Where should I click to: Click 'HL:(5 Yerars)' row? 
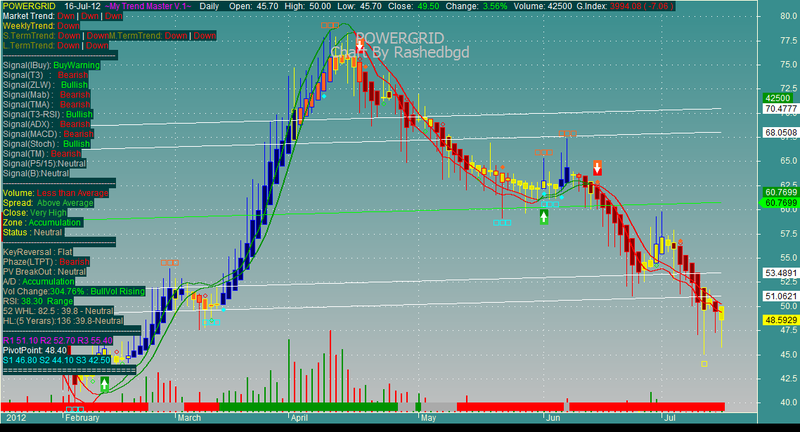tap(63, 321)
